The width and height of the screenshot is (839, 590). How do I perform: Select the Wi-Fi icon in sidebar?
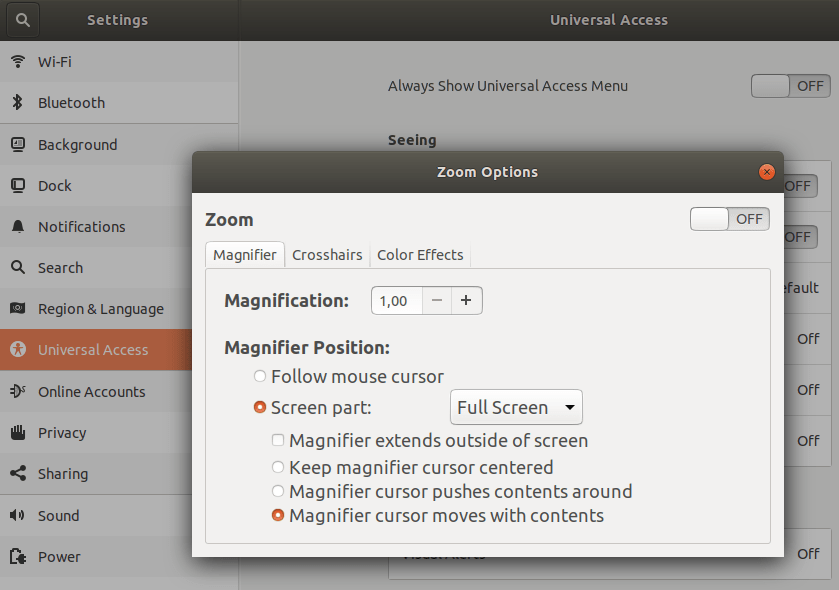18,62
